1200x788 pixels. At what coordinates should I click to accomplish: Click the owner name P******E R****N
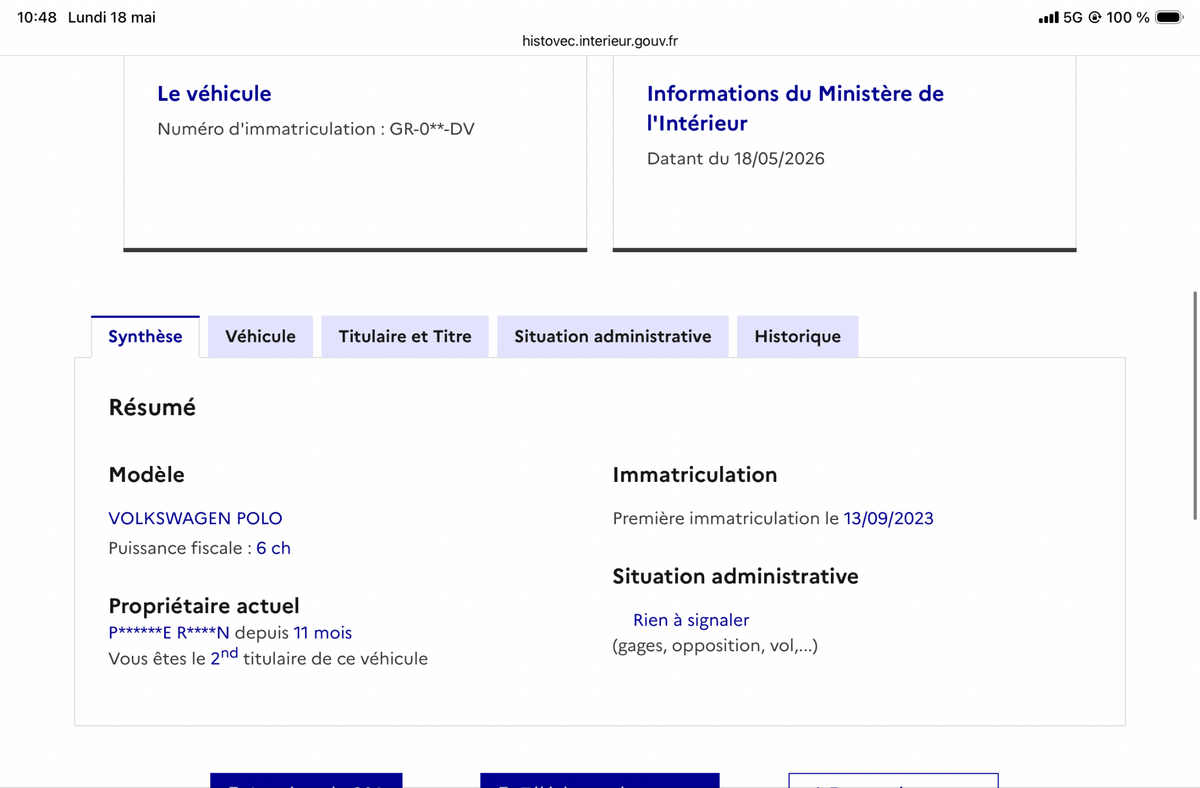click(x=169, y=632)
